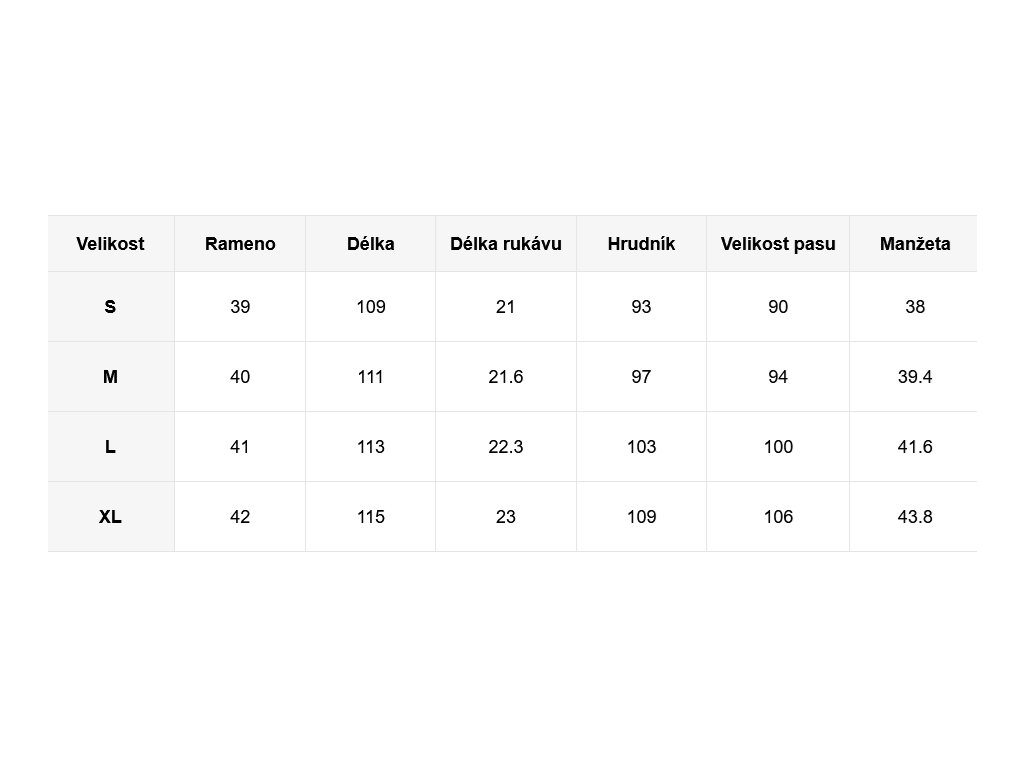Select the M size row label
Screen dimensions: 1024x768
click(110, 377)
